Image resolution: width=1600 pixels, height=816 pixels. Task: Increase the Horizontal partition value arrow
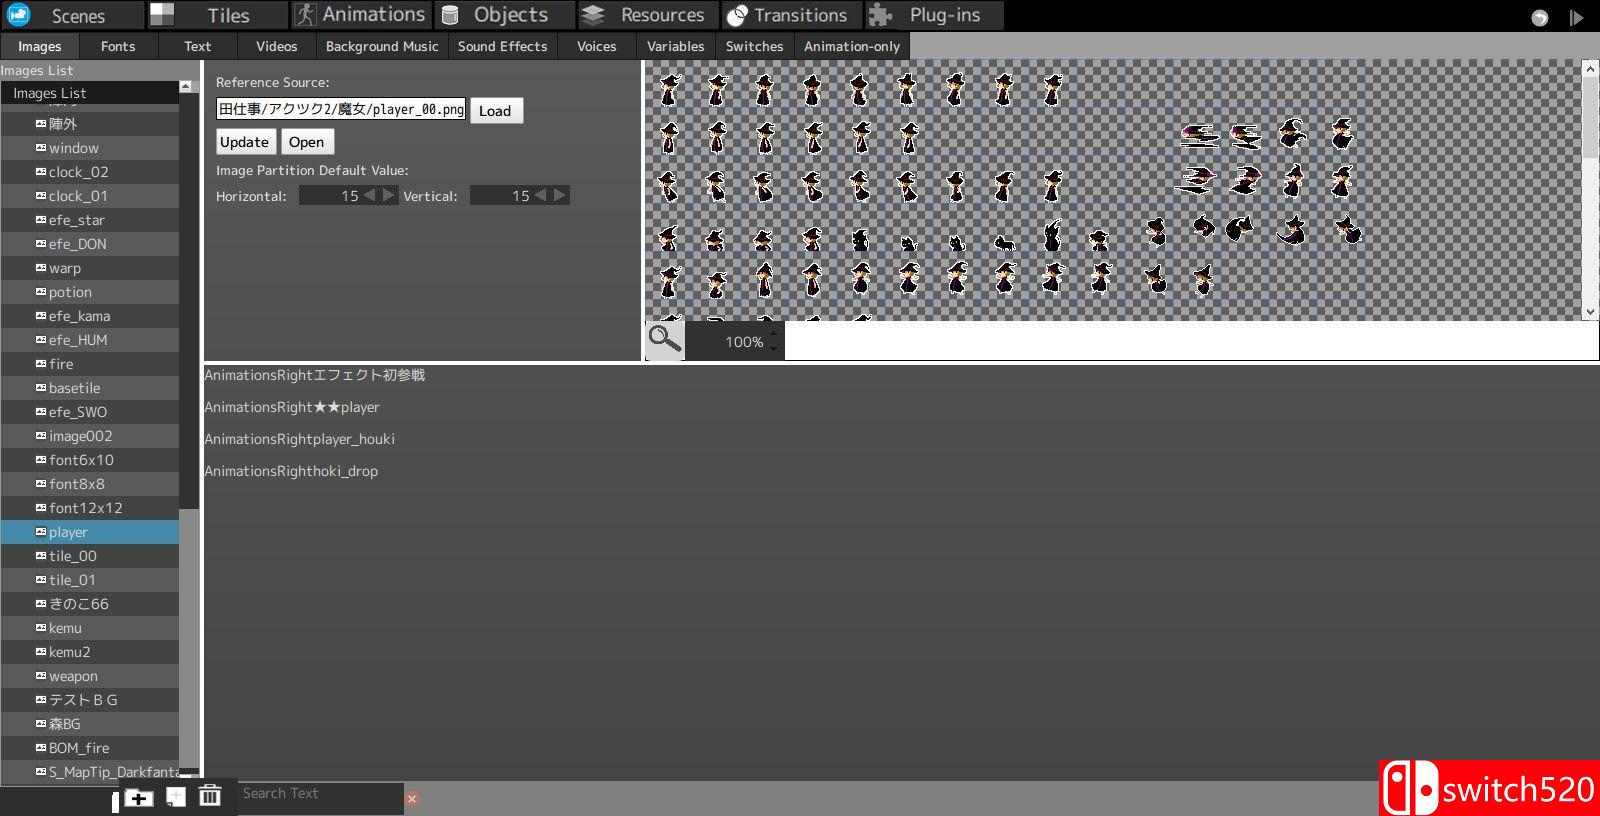(x=389, y=195)
